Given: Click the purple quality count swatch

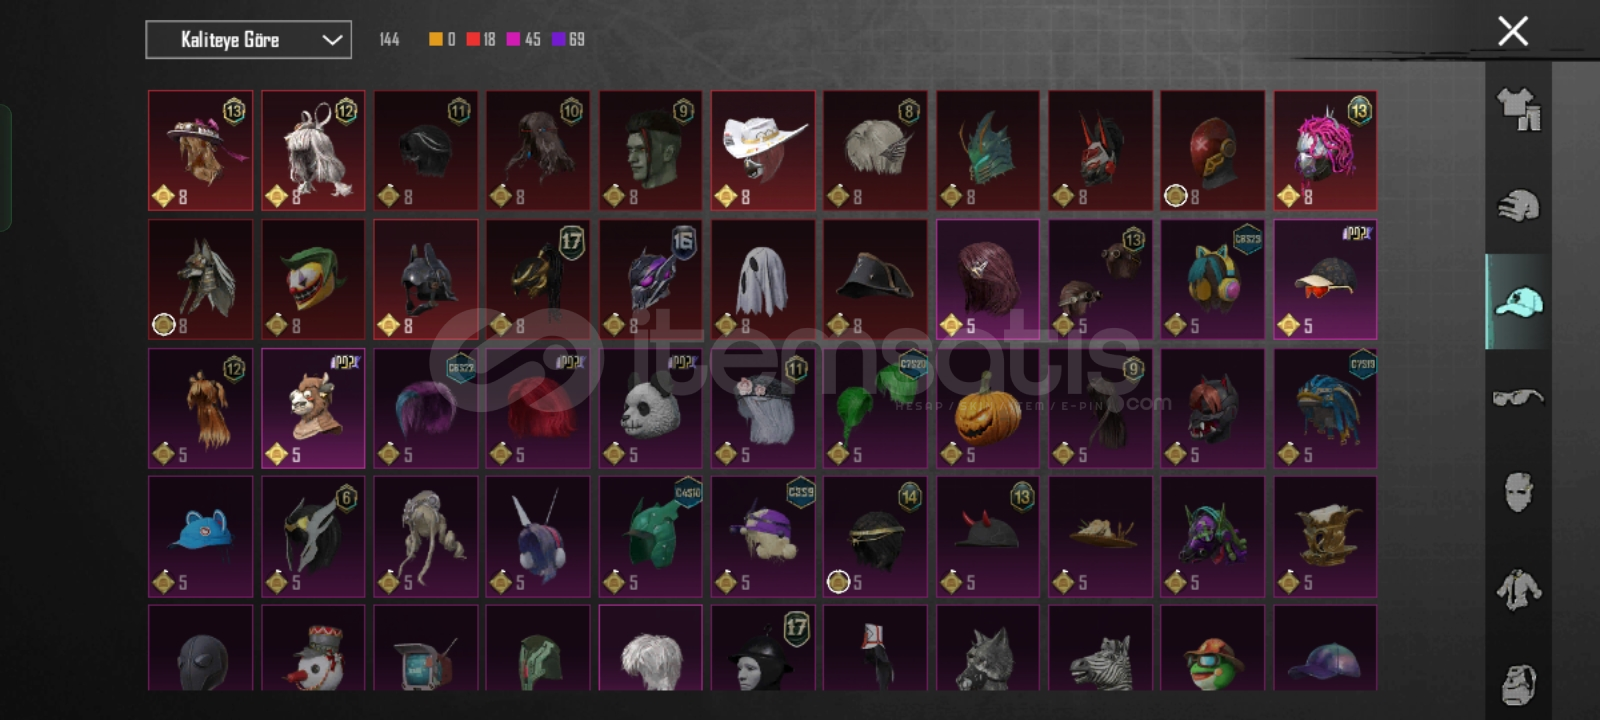Looking at the screenshot, I should [x=558, y=39].
